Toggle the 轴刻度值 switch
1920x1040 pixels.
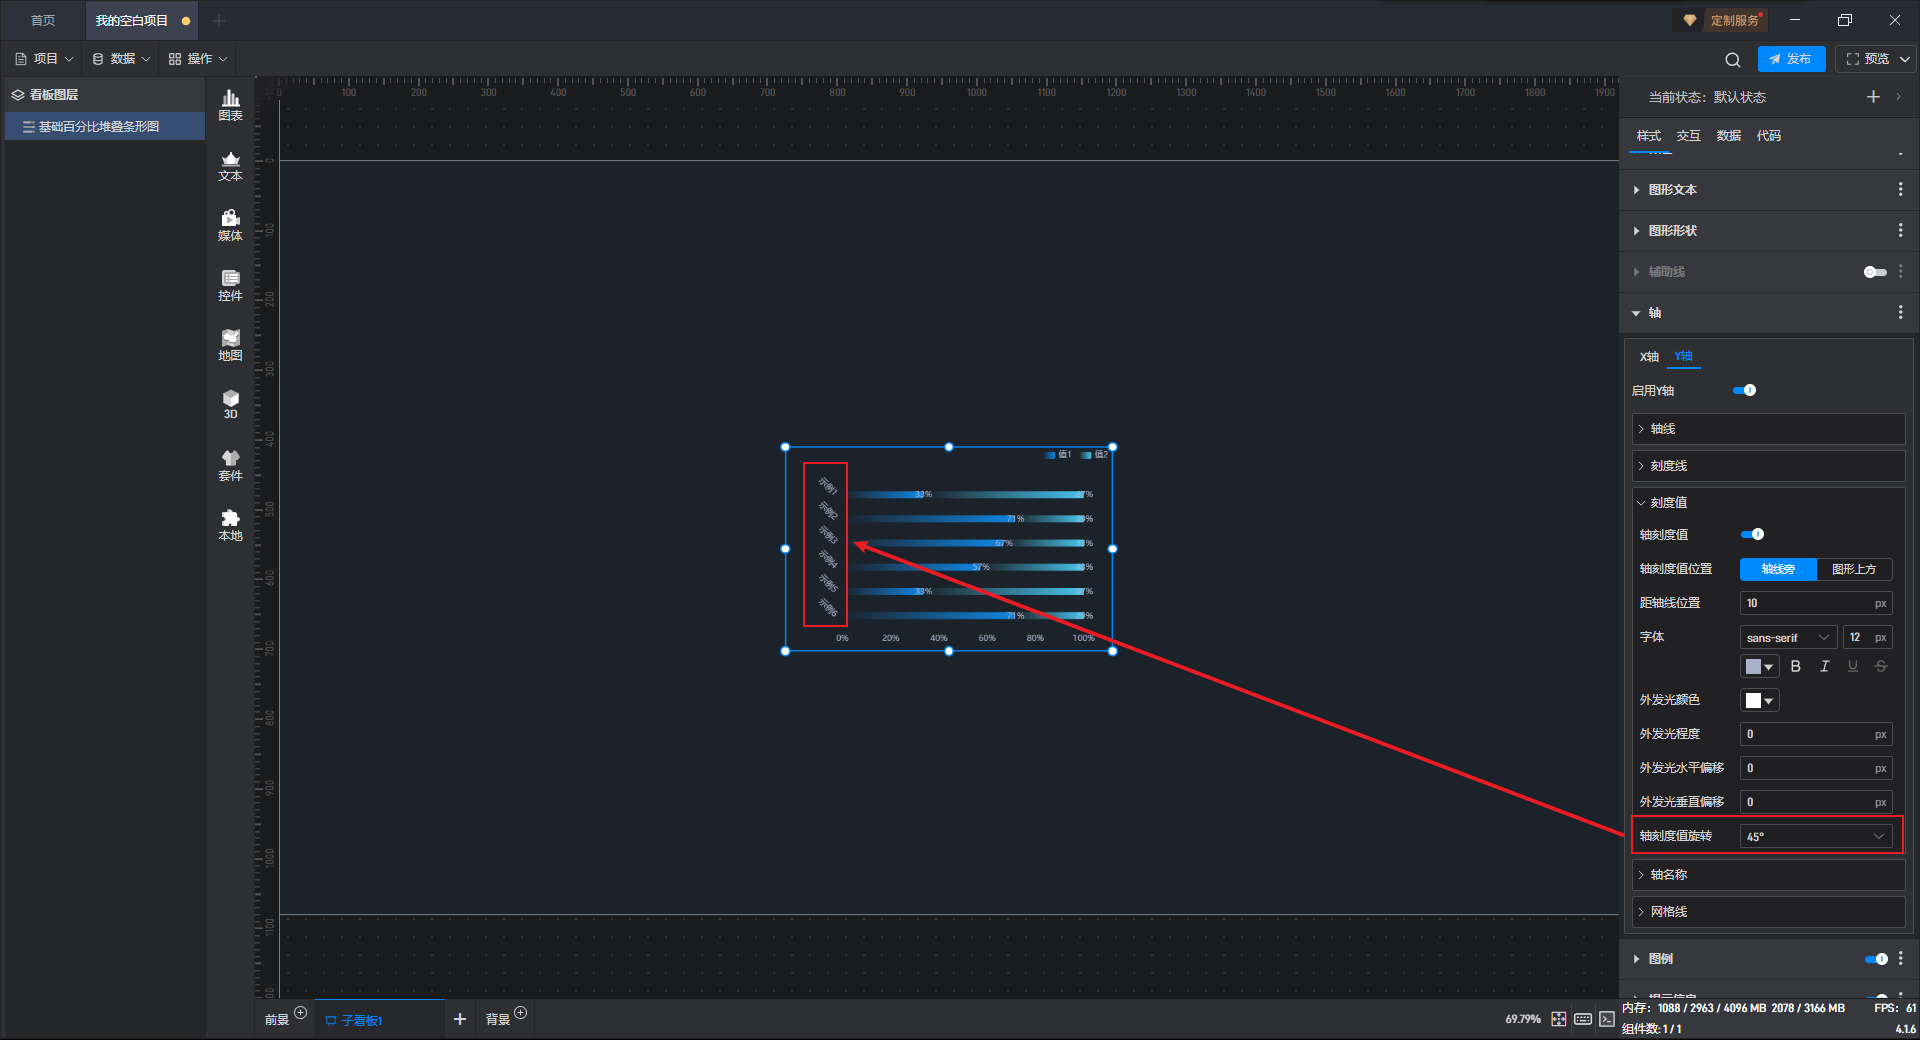[x=1752, y=535]
